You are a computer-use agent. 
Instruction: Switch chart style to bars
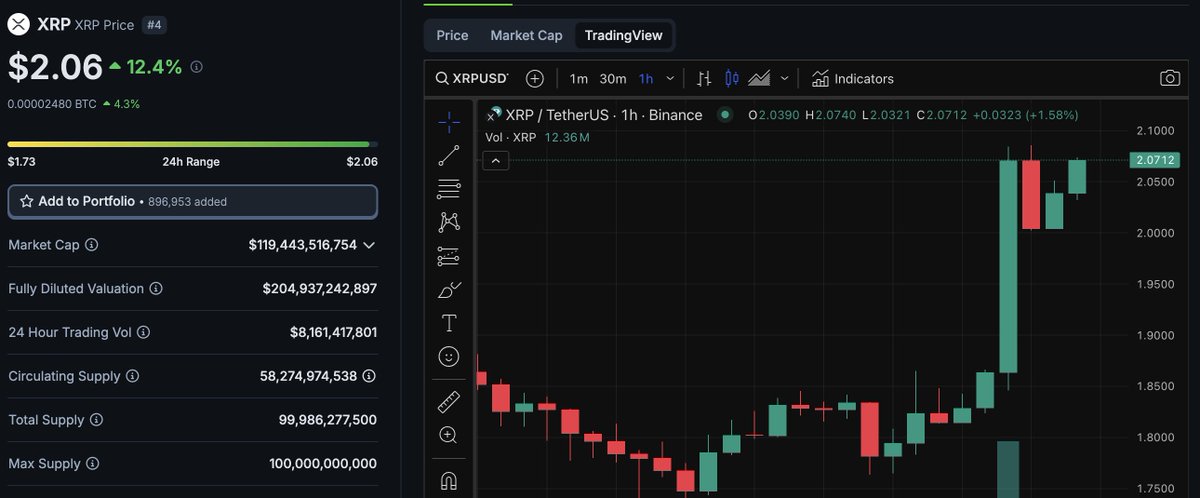click(x=704, y=78)
